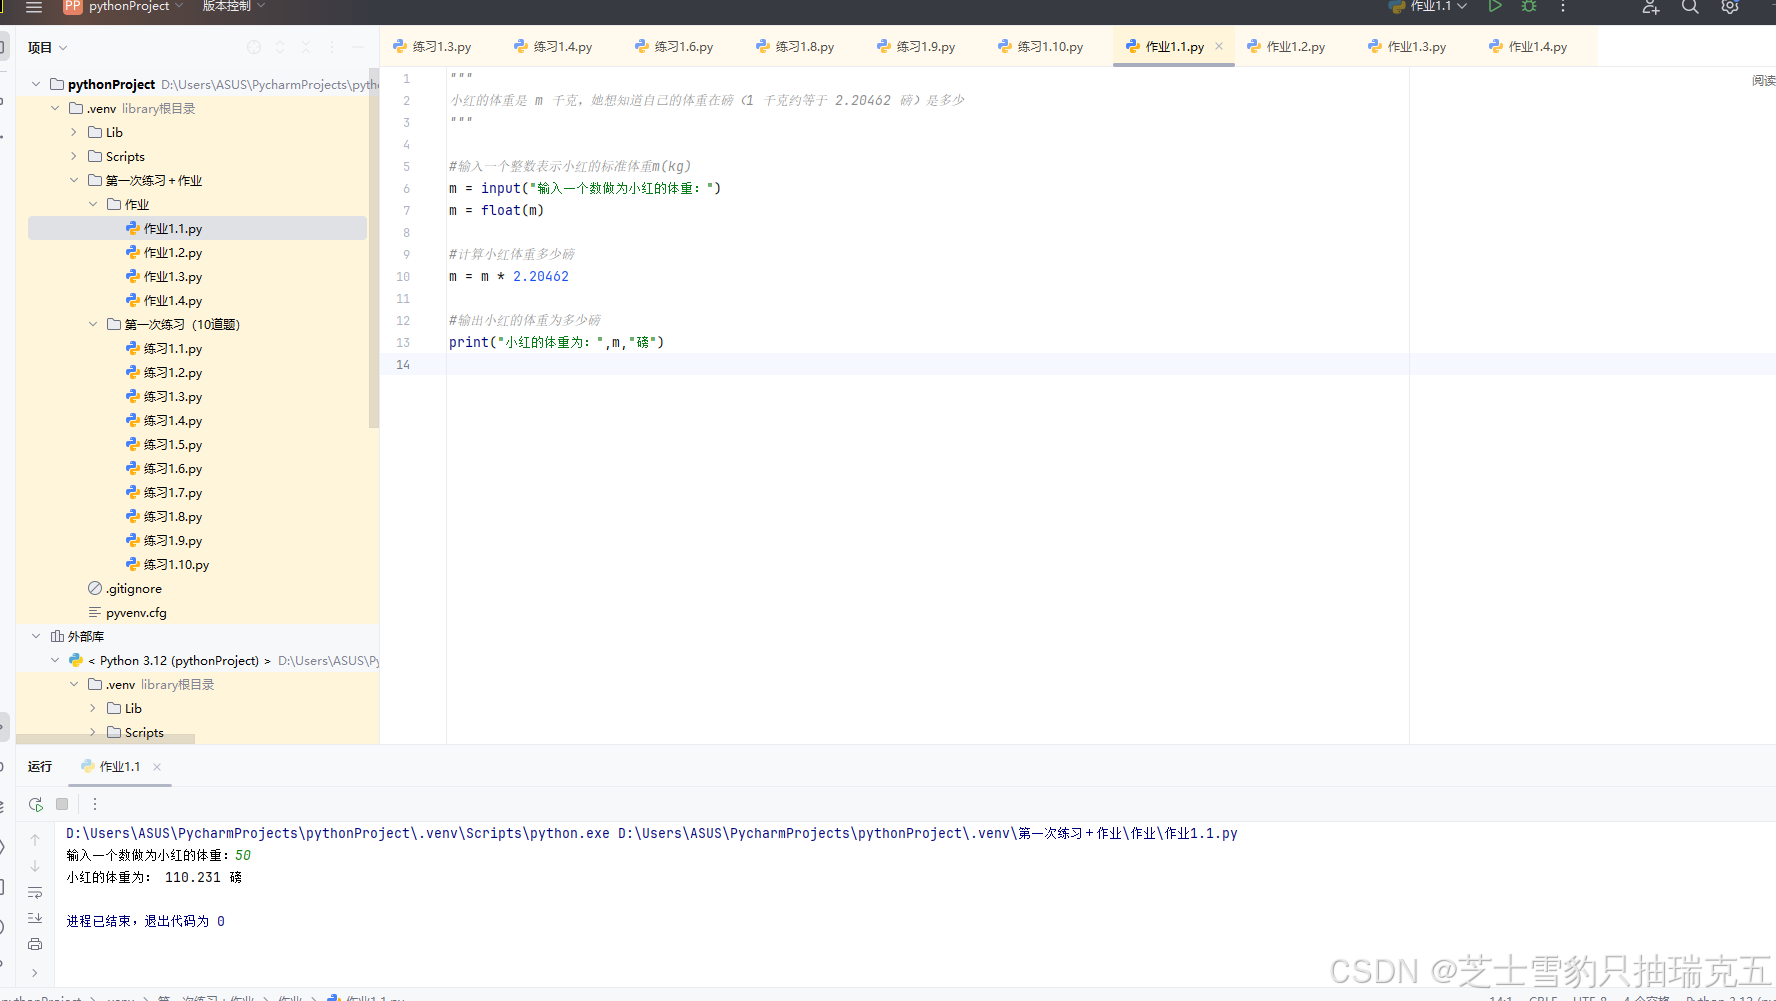Stop the process with the square icon
Screen dimensions: 1776x1001
coord(62,804)
